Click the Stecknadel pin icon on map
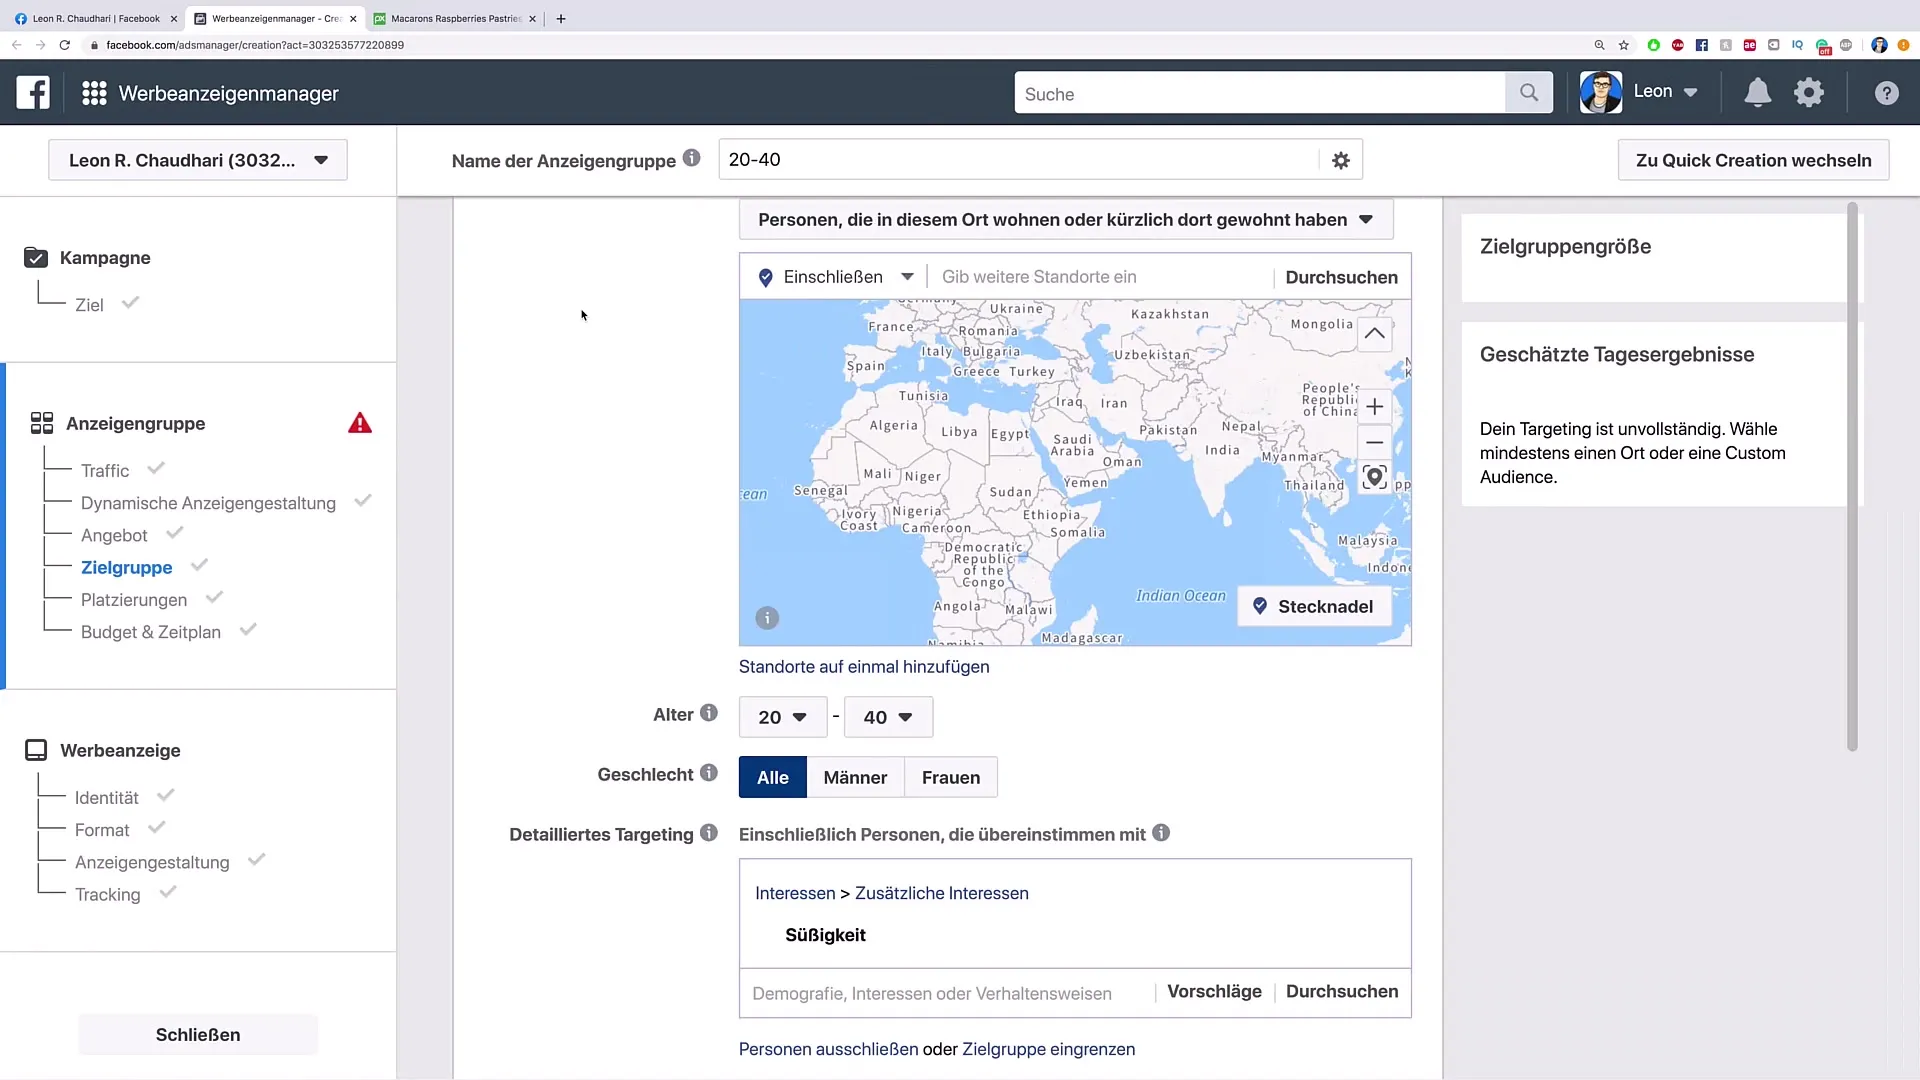The image size is (1920, 1080). [x=1258, y=607]
